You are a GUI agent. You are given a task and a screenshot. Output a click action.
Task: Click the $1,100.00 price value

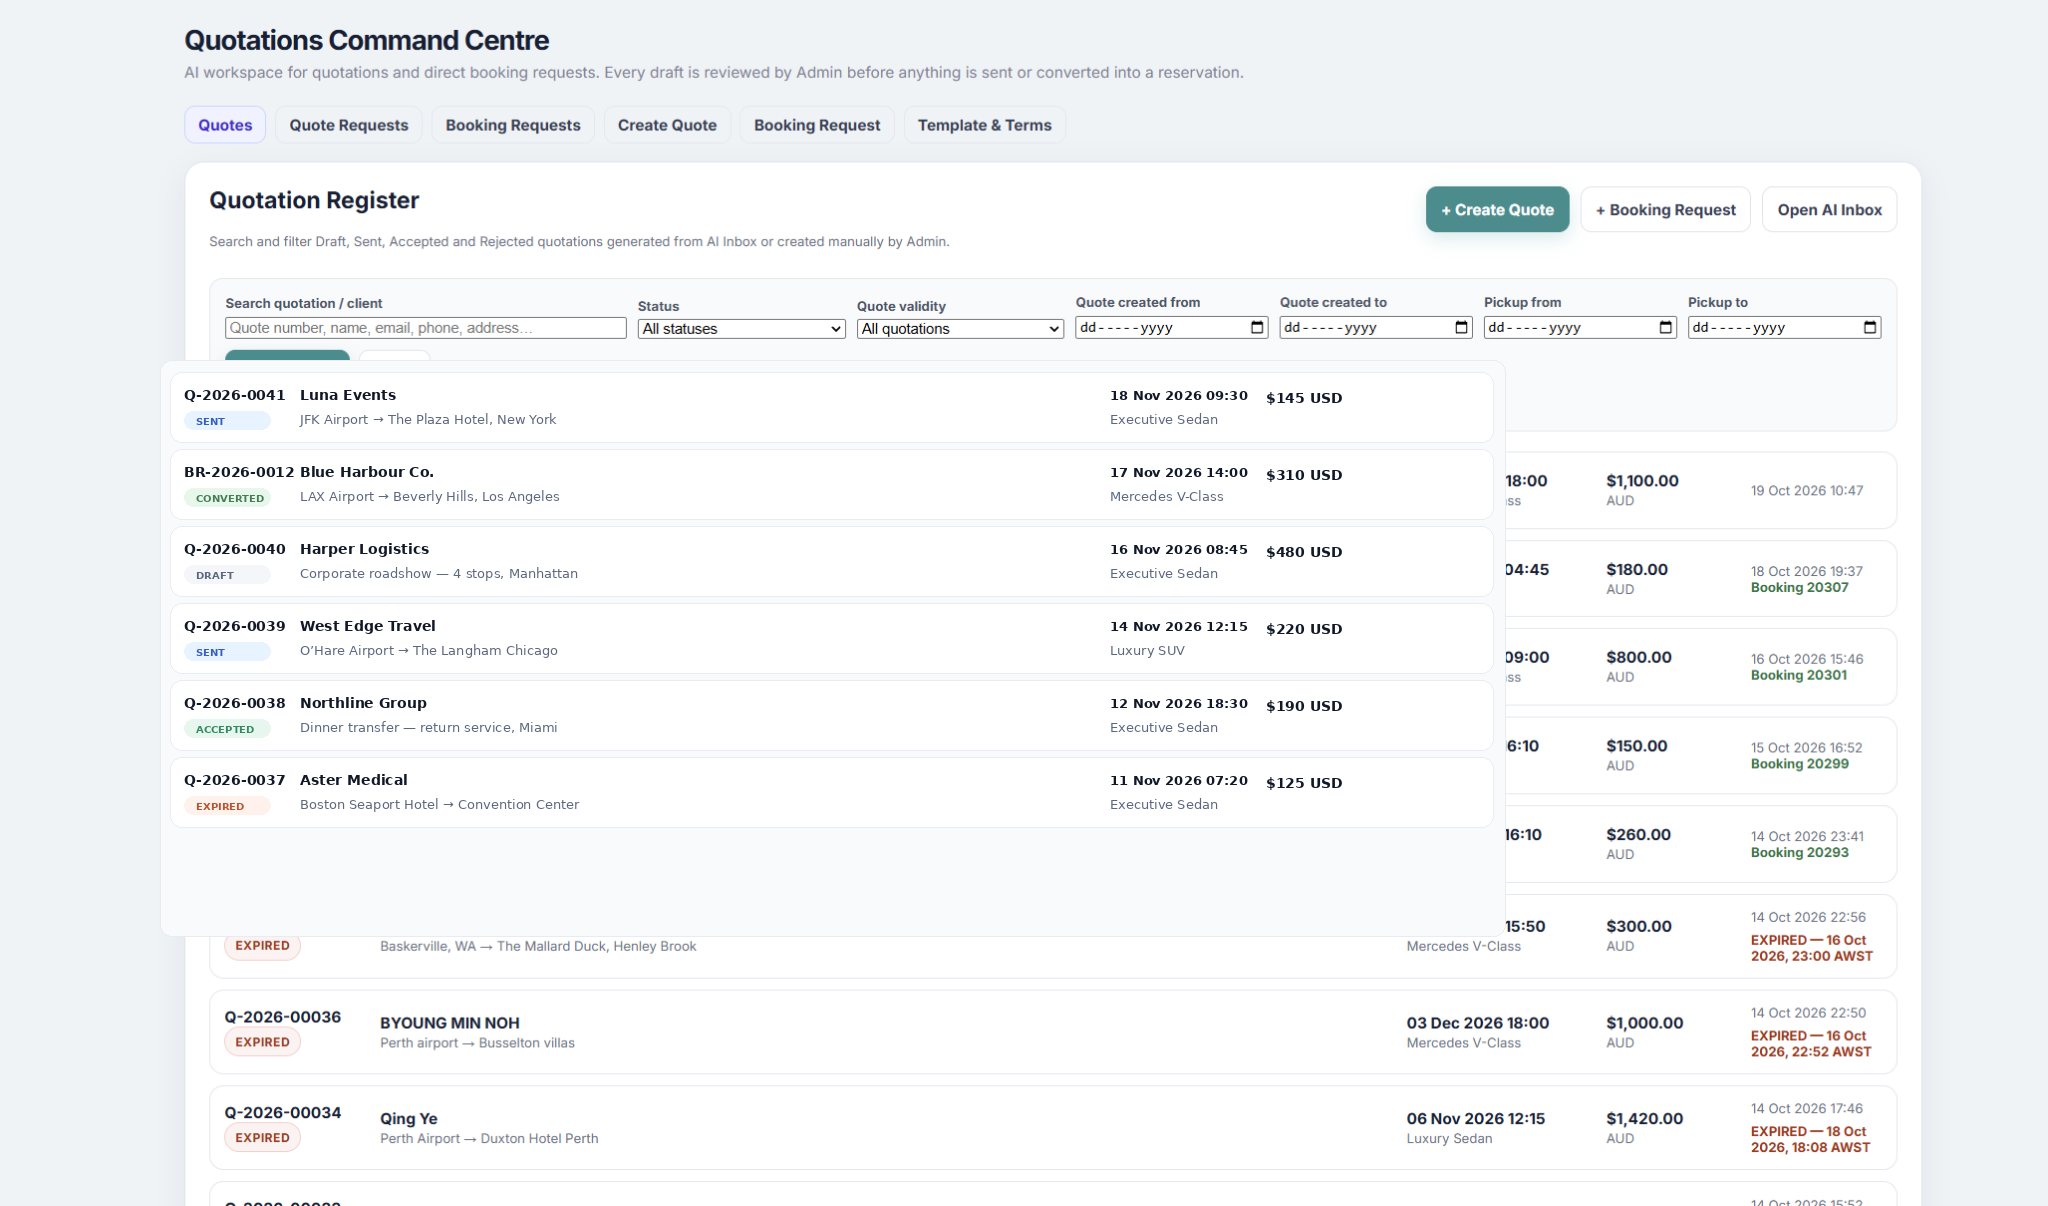pyautogui.click(x=1643, y=481)
